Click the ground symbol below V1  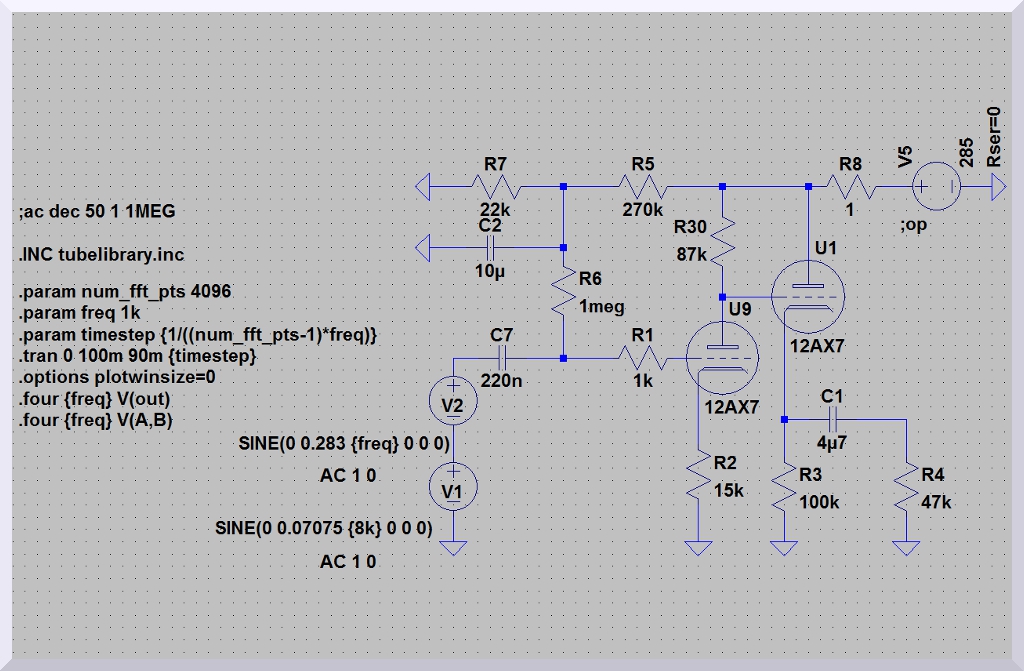coord(453,546)
